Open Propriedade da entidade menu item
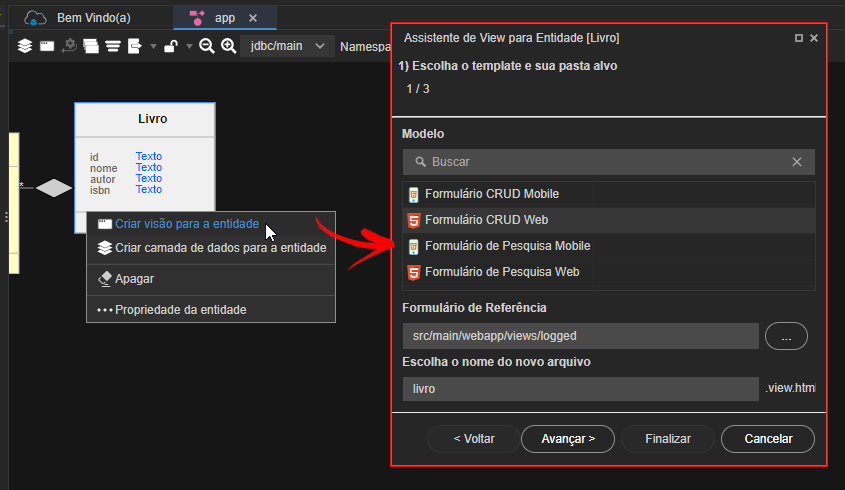This screenshot has width=845, height=490. 211,310
